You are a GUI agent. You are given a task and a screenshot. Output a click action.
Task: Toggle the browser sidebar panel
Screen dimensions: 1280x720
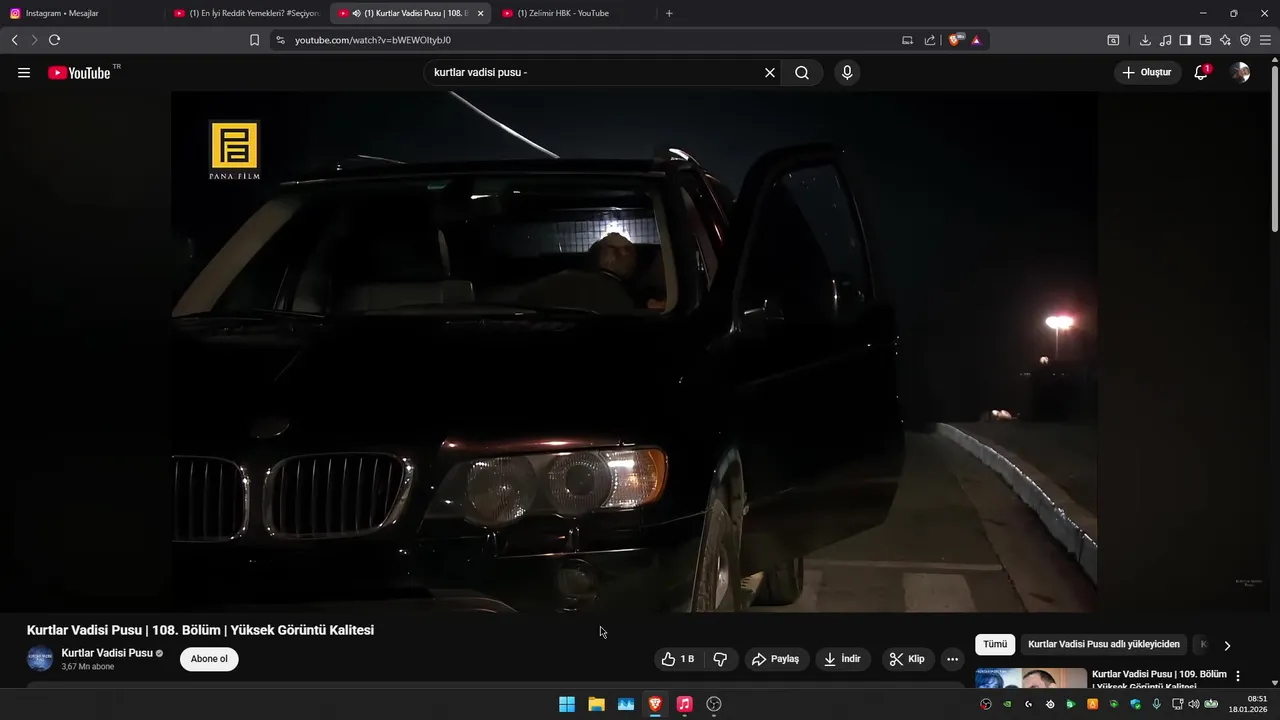click(1185, 40)
